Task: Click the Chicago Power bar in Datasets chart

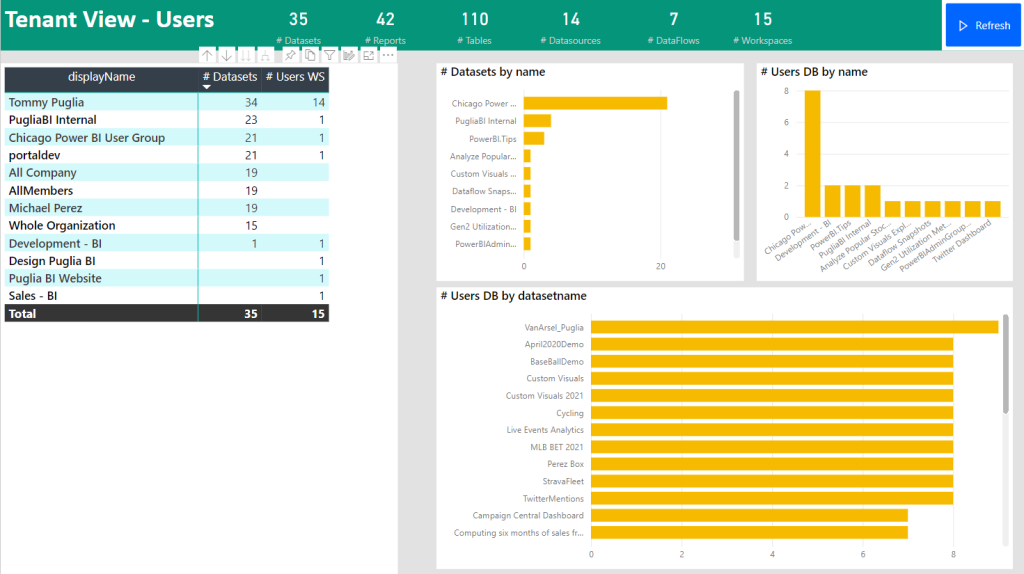Action: pos(595,103)
